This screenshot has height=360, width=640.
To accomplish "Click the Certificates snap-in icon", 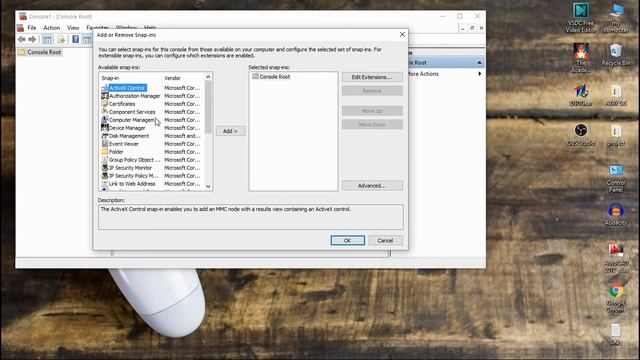I will 104,104.
